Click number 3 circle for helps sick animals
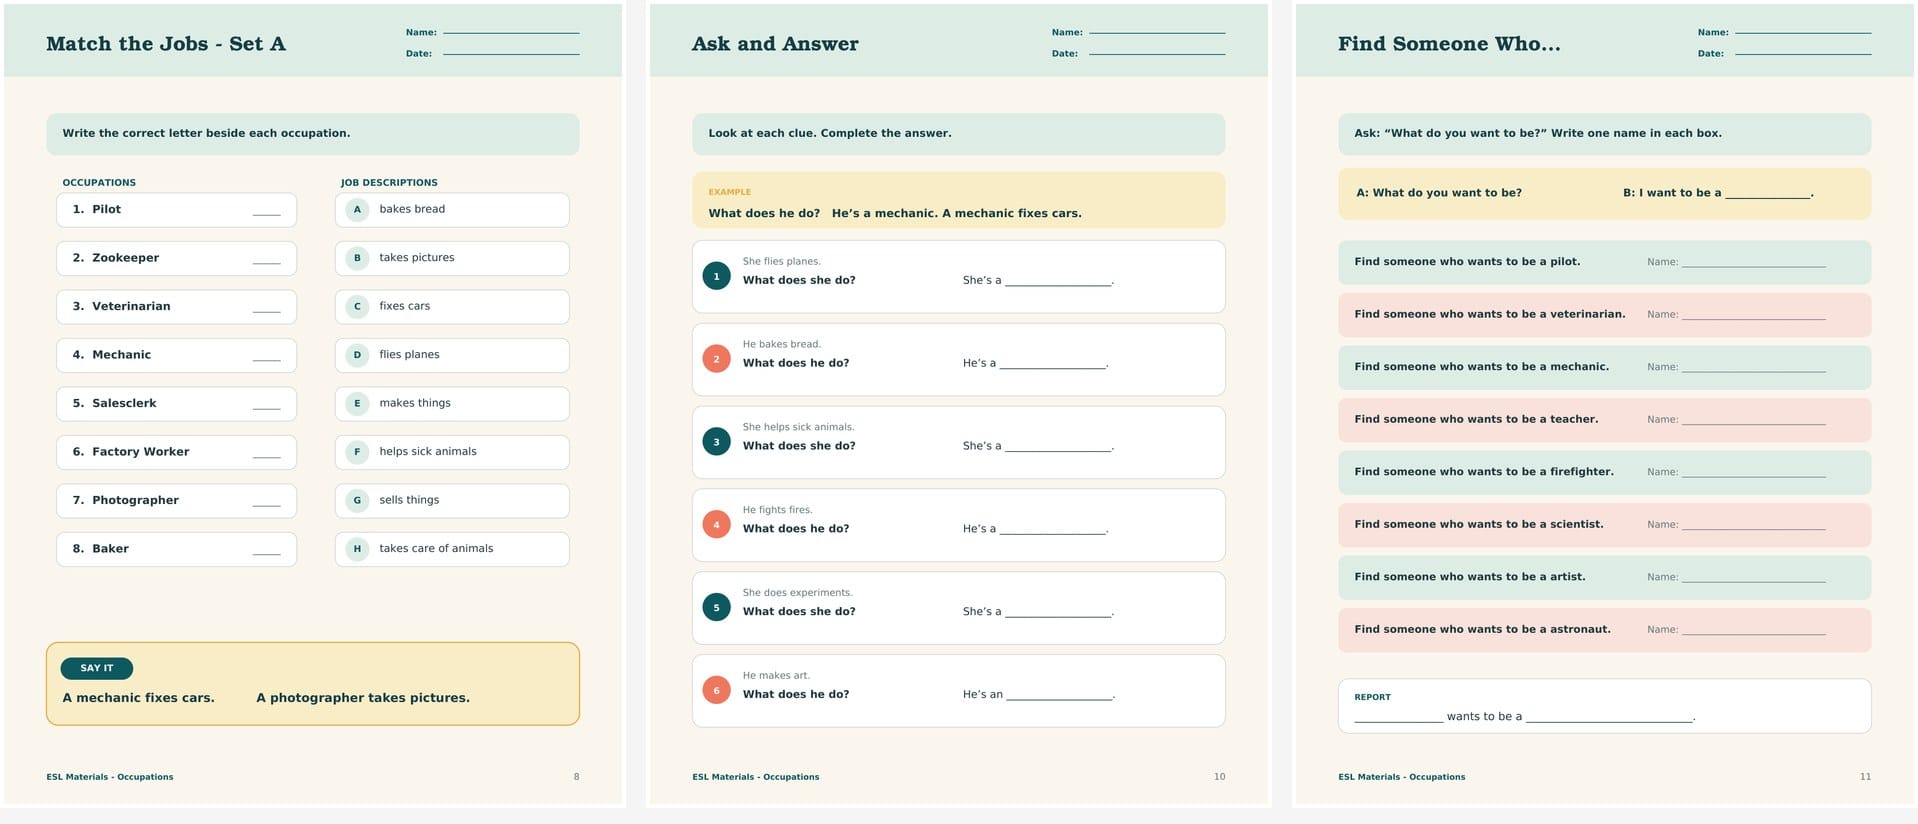Screen dimensions: 1918x824 pos(716,442)
